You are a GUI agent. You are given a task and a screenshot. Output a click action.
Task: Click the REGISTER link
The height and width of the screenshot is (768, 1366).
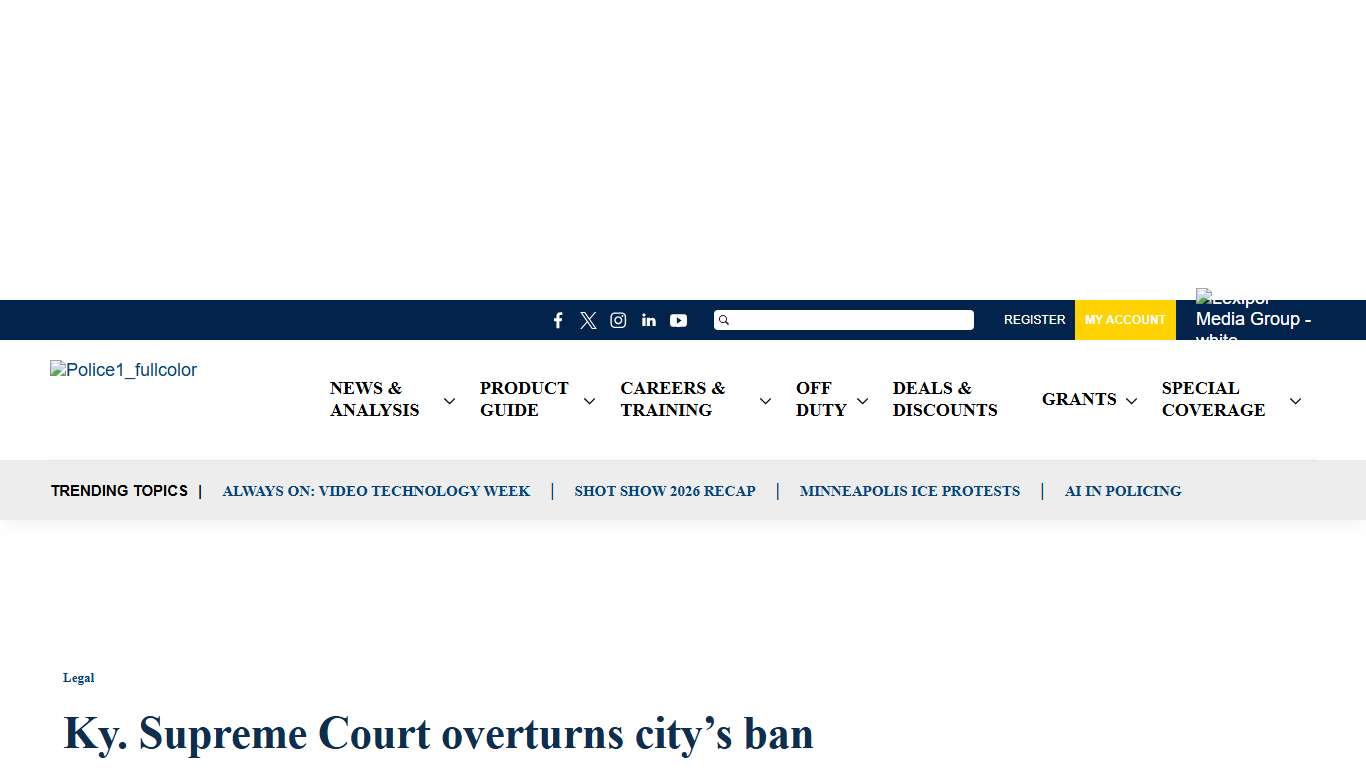(x=1034, y=320)
